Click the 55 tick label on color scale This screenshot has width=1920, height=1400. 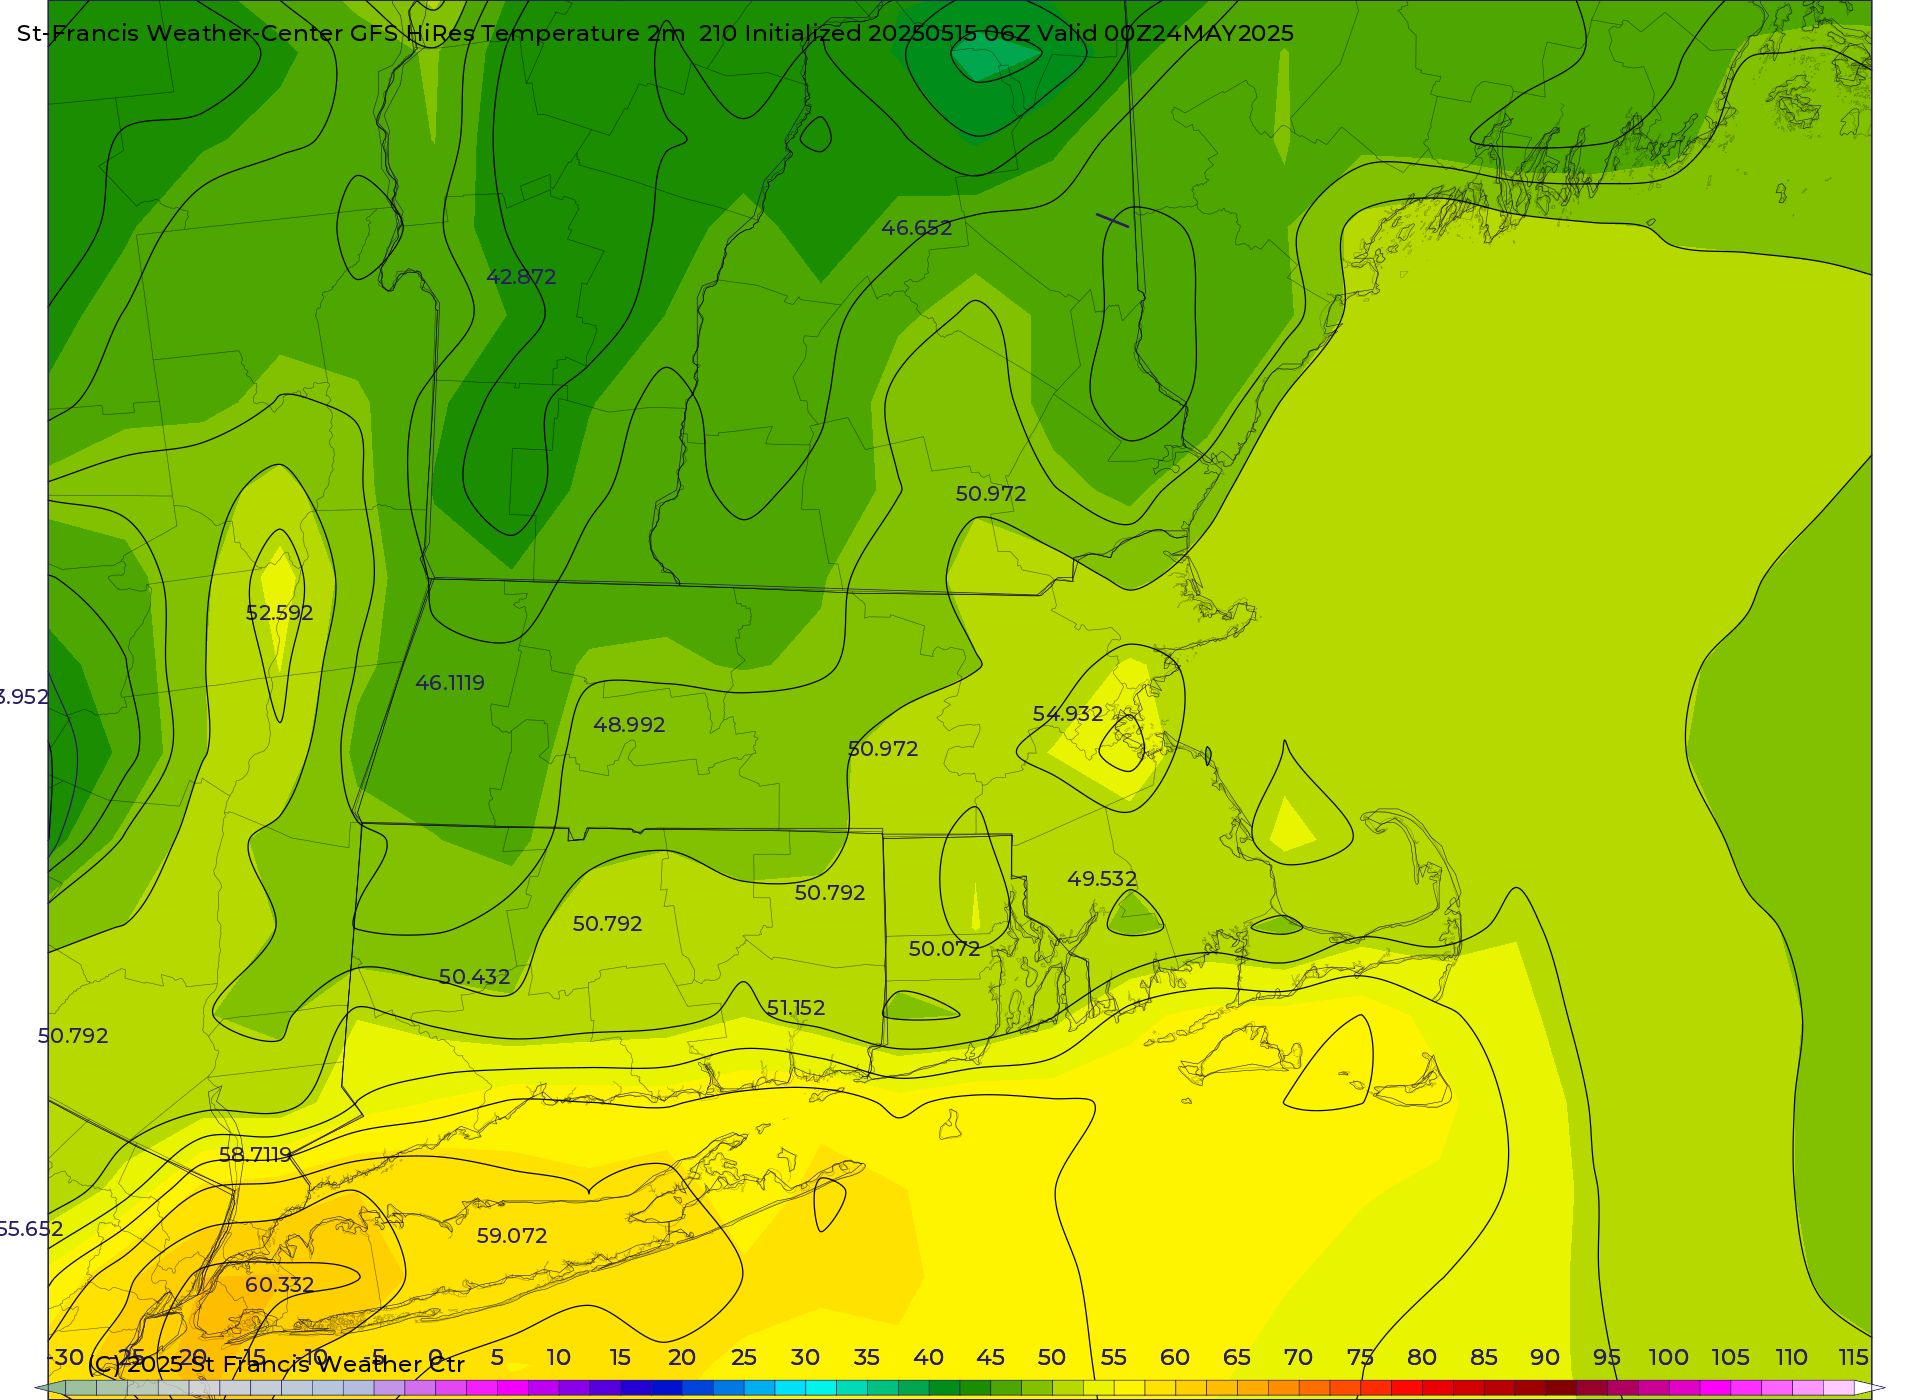click(x=1114, y=1358)
